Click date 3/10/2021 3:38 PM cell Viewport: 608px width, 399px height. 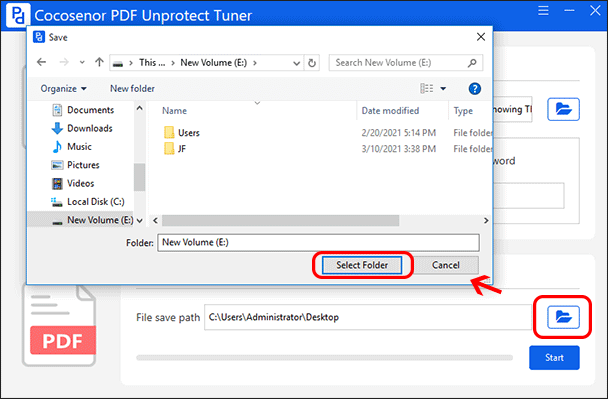click(x=399, y=149)
